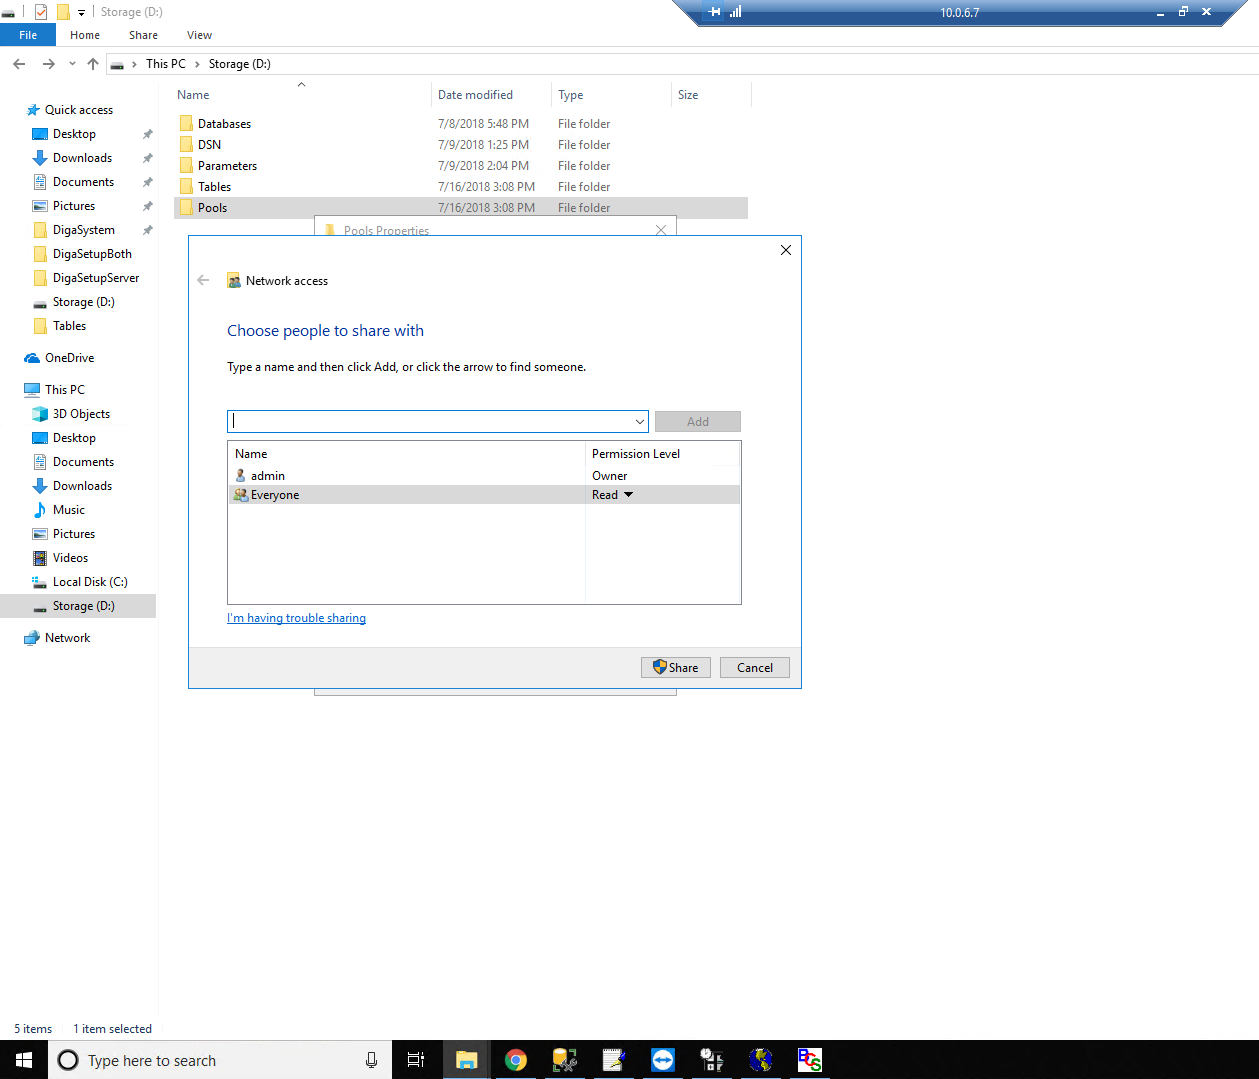Click the Up directory arrow in Explorer
This screenshot has height=1079, width=1259.
pos(93,64)
